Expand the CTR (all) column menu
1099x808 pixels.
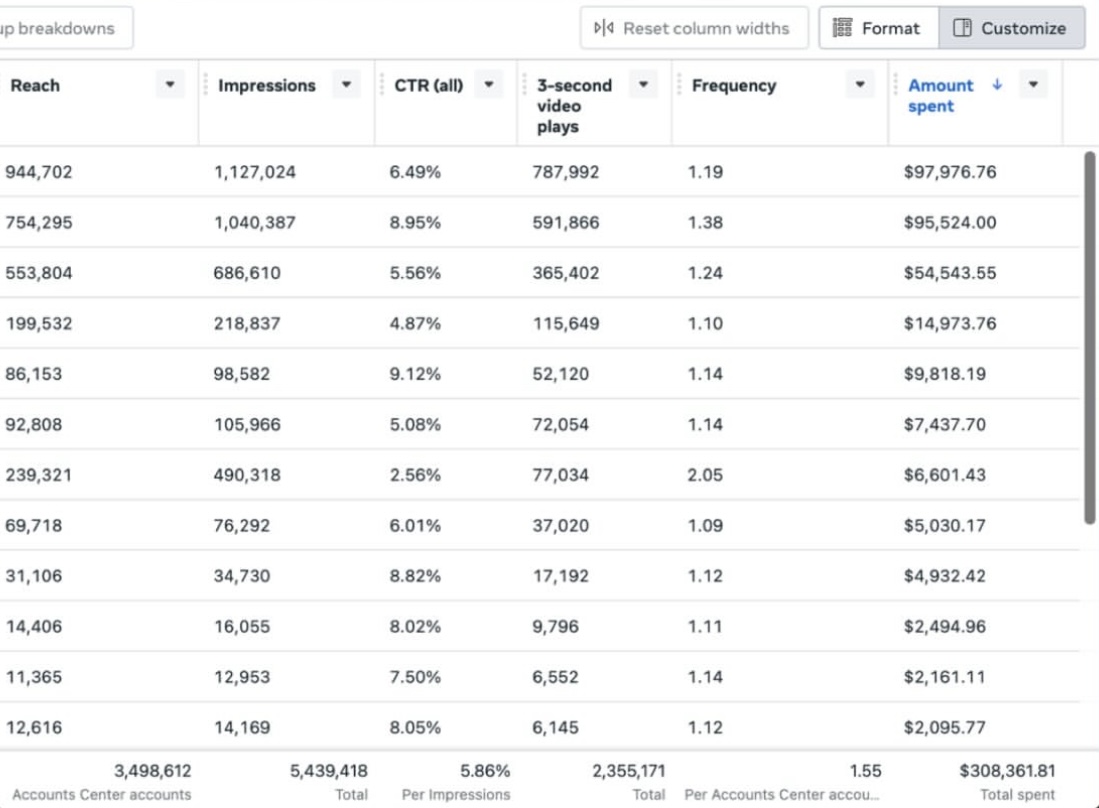click(x=488, y=85)
